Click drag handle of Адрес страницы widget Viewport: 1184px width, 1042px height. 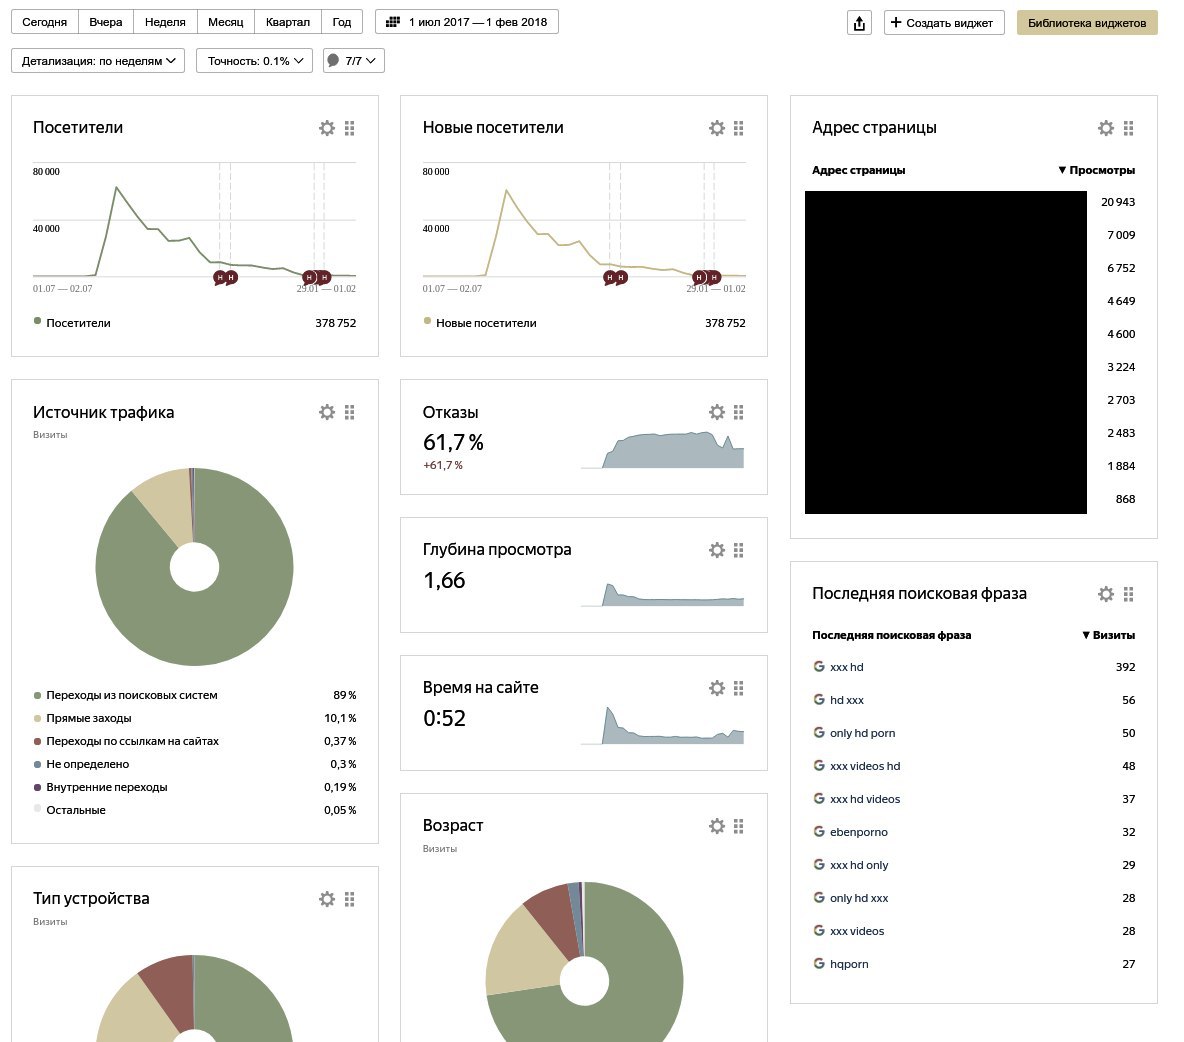click(1128, 128)
